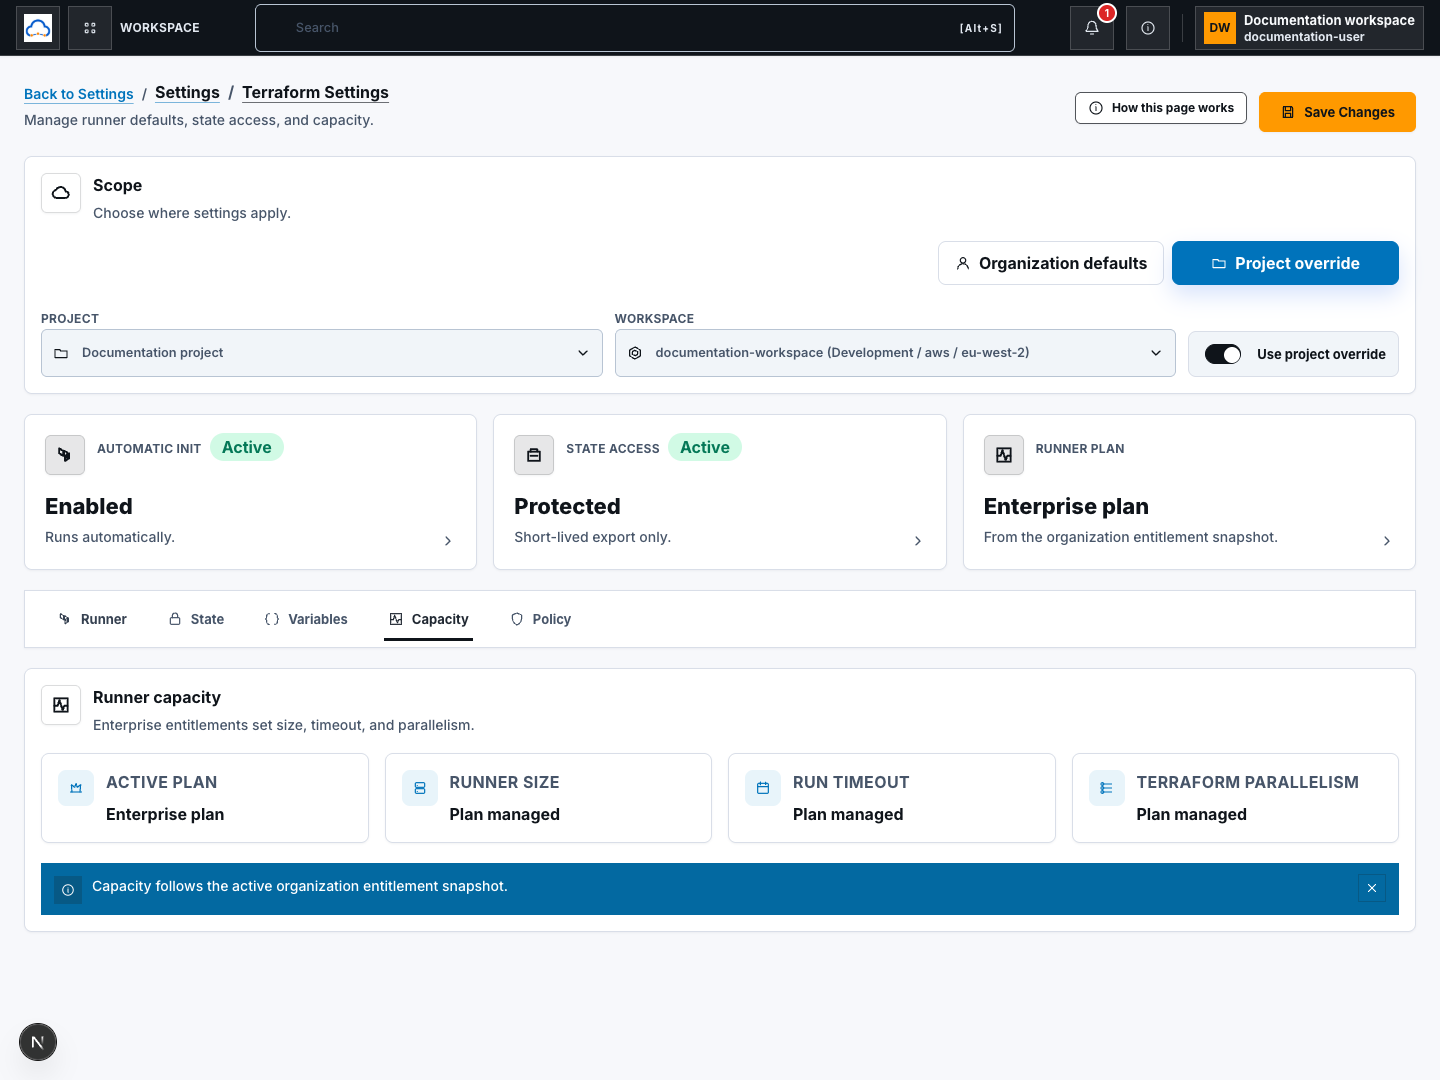The width and height of the screenshot is (1440, 1080).
Task: Click the DW workspace avatar
Action: (1220, 28)
